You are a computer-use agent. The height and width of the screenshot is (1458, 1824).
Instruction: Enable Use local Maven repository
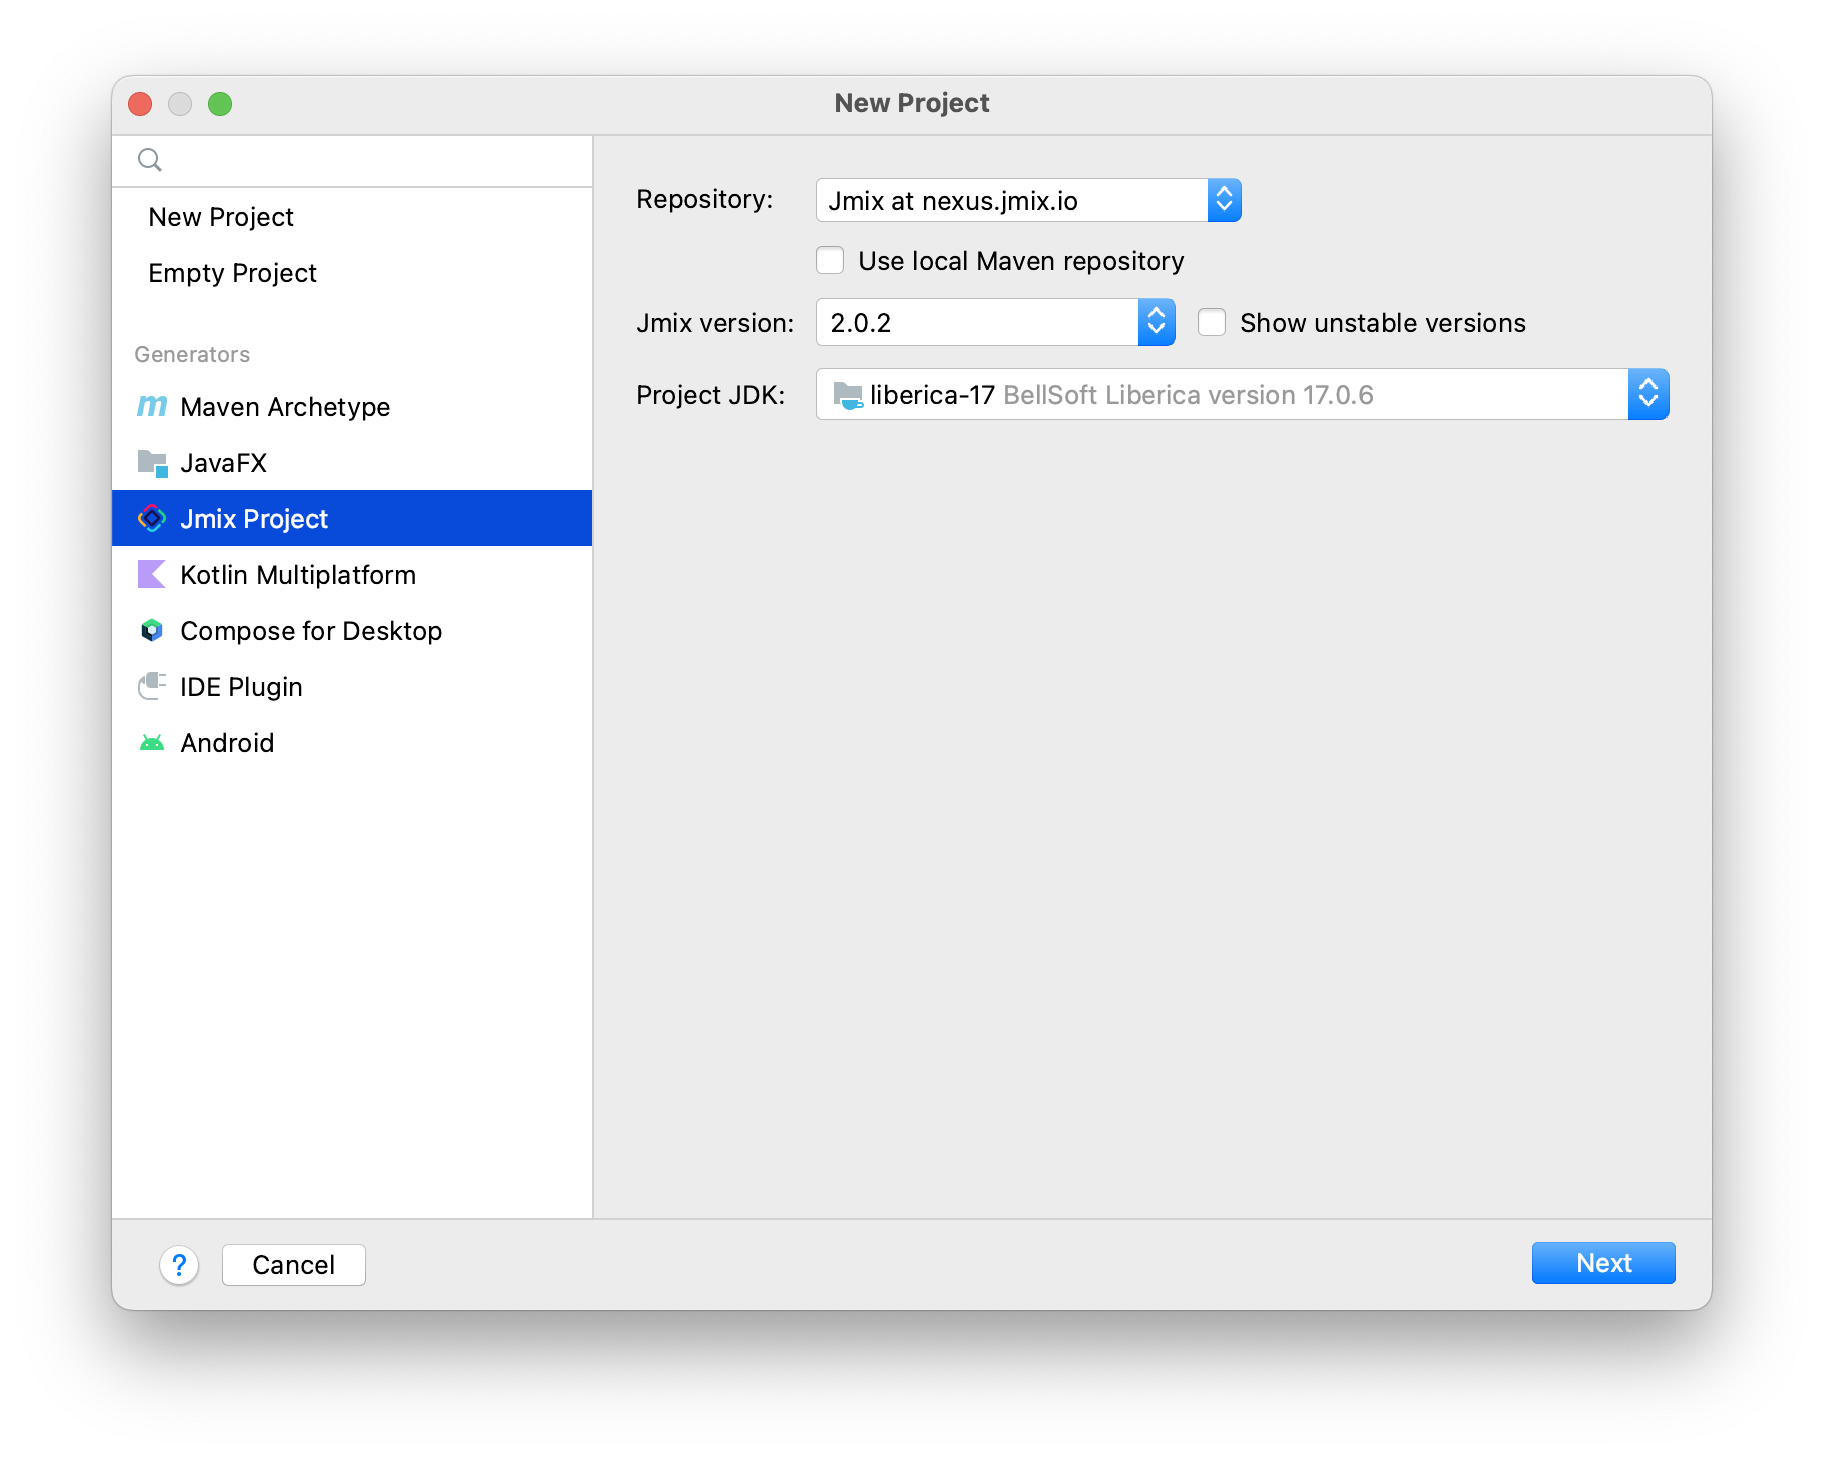pos(830,261)
